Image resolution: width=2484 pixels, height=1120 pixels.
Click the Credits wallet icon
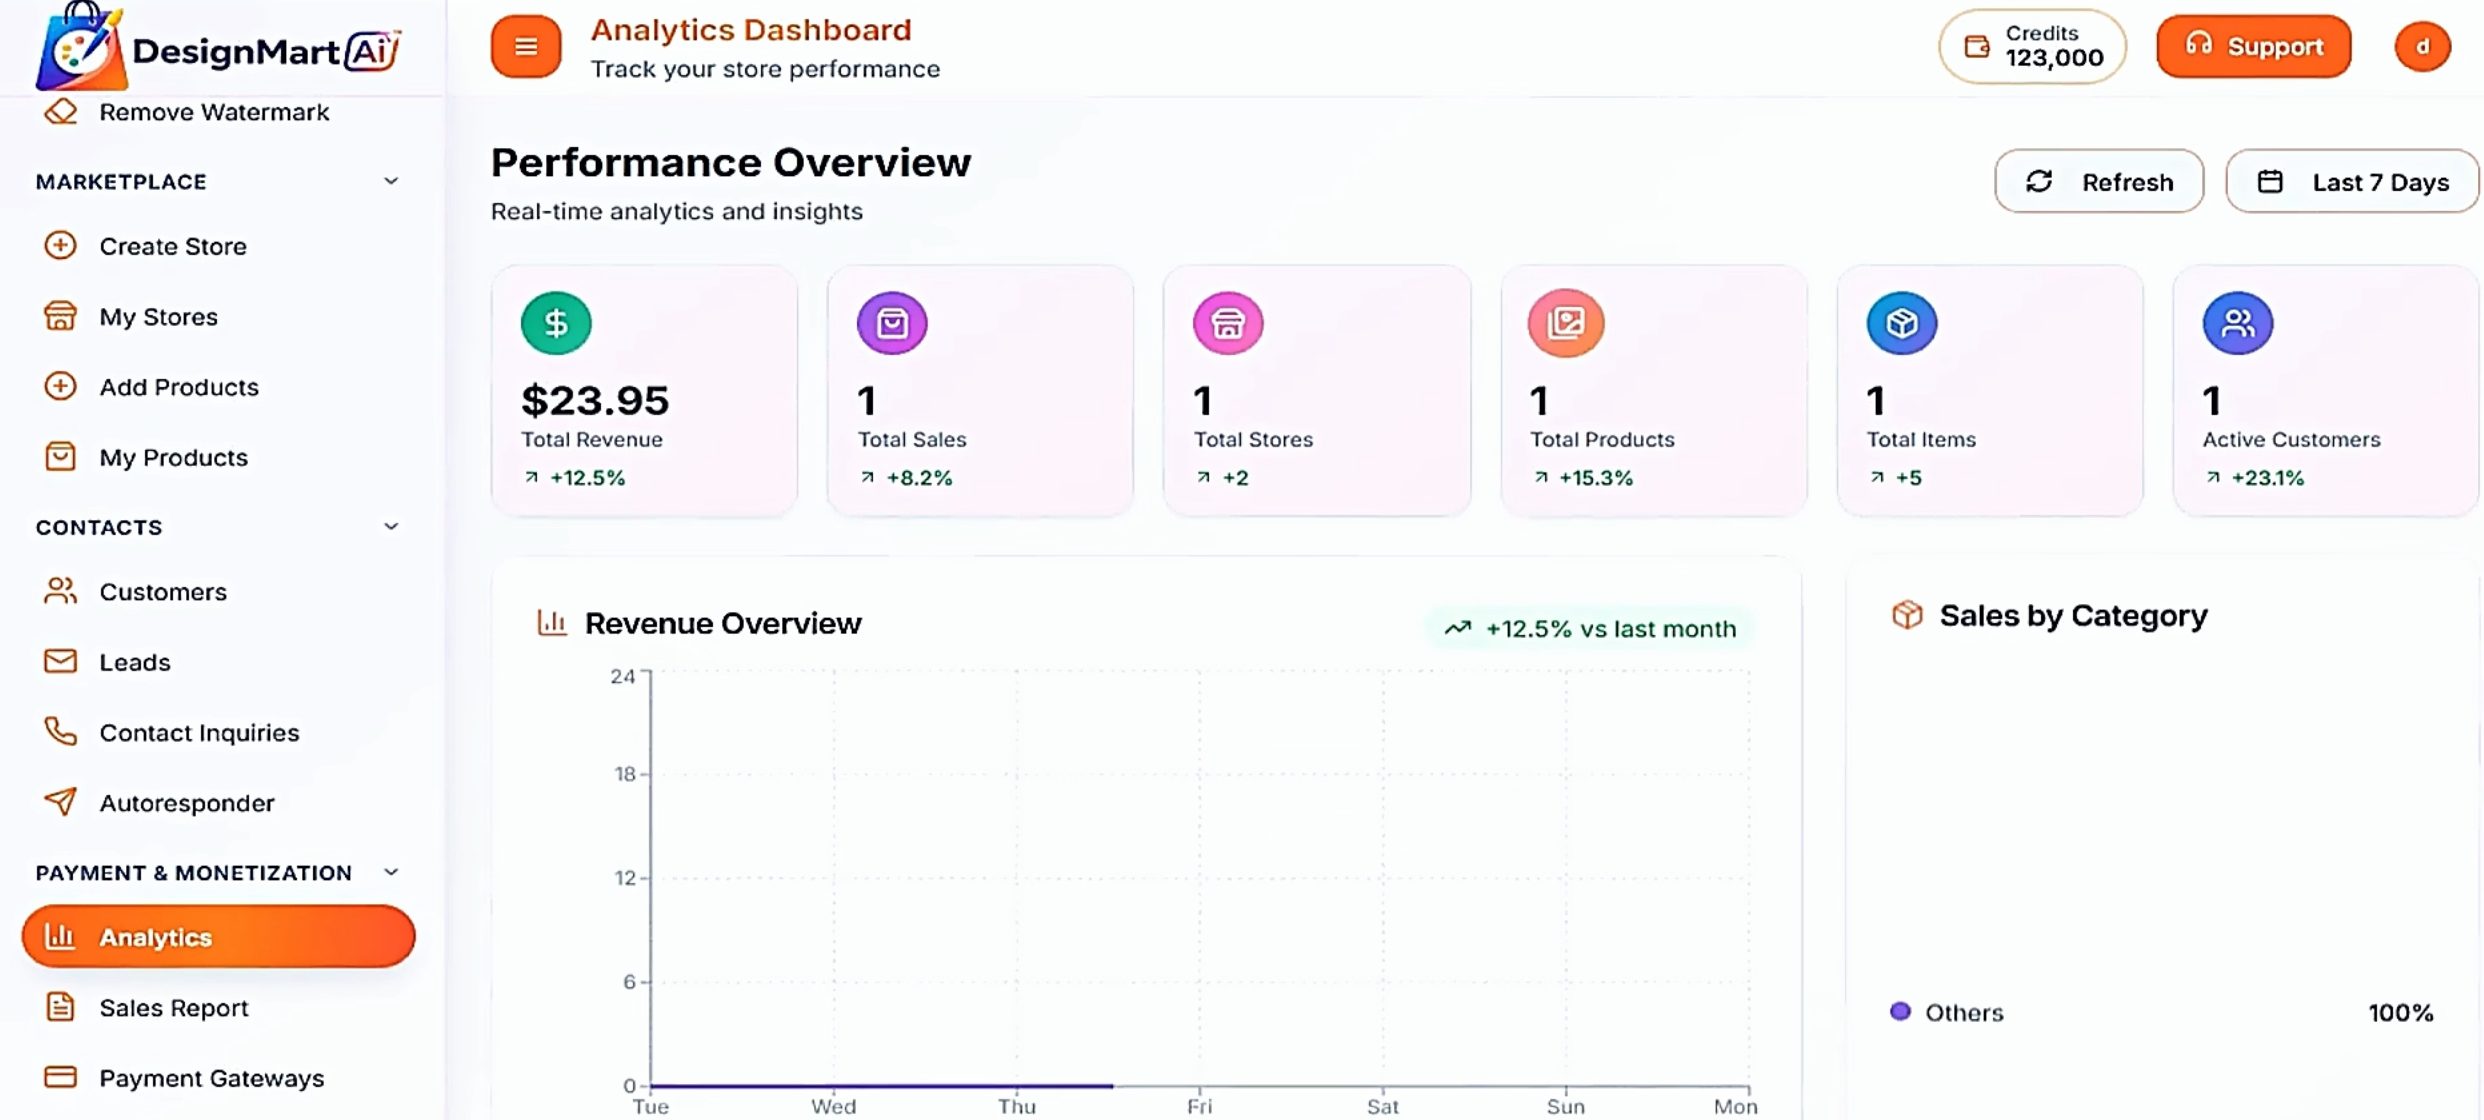pos(1976,47)
